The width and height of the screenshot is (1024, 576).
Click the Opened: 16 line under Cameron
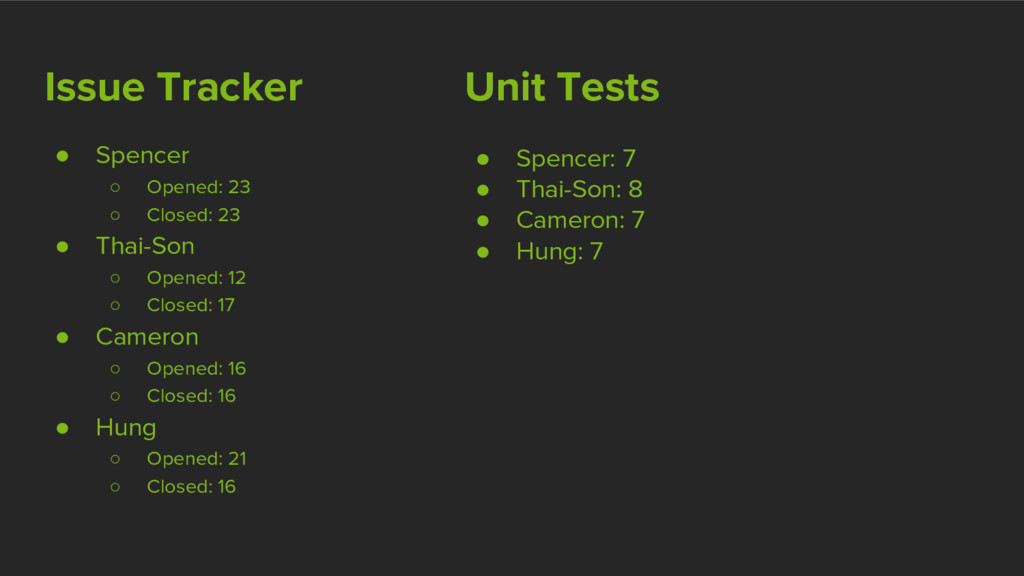click(x=196, y=369)
